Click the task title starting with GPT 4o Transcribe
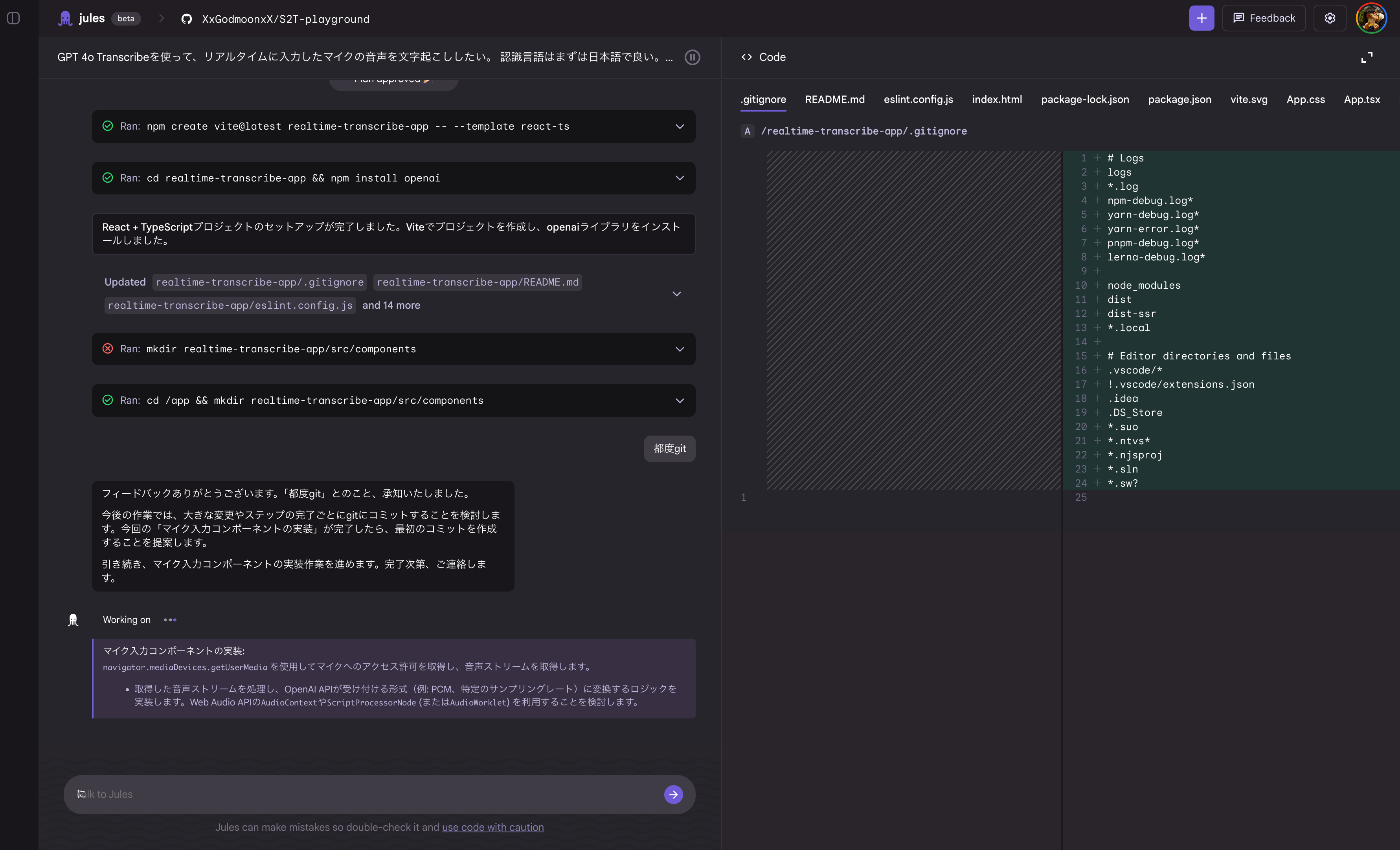The image size is (1400, 850). pos(365,57)
